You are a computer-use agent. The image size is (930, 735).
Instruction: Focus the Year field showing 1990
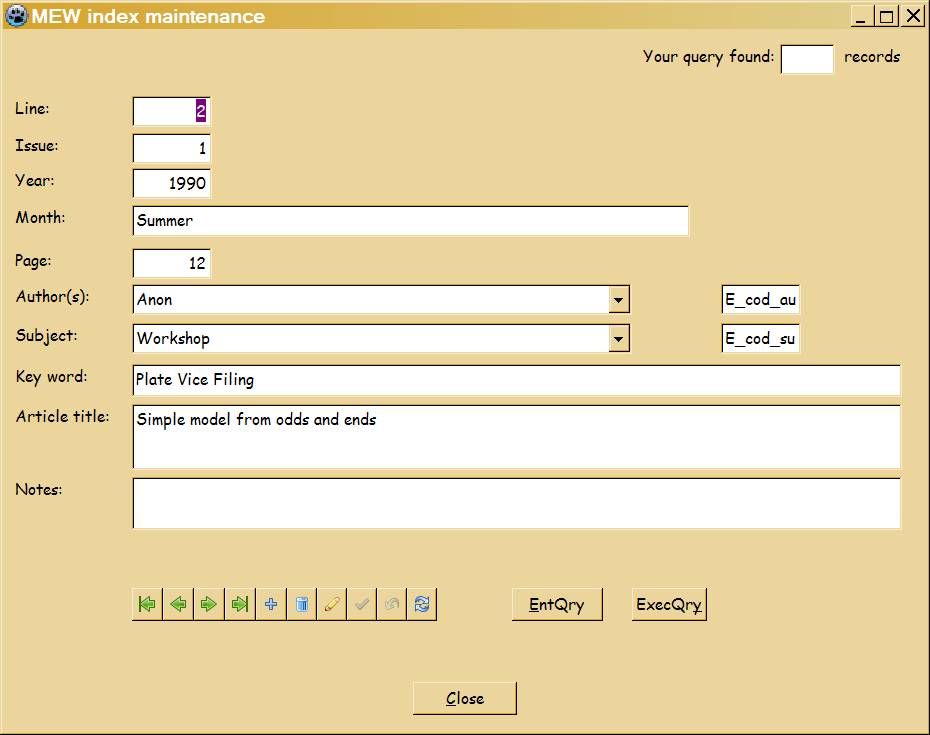pos(171,183)
